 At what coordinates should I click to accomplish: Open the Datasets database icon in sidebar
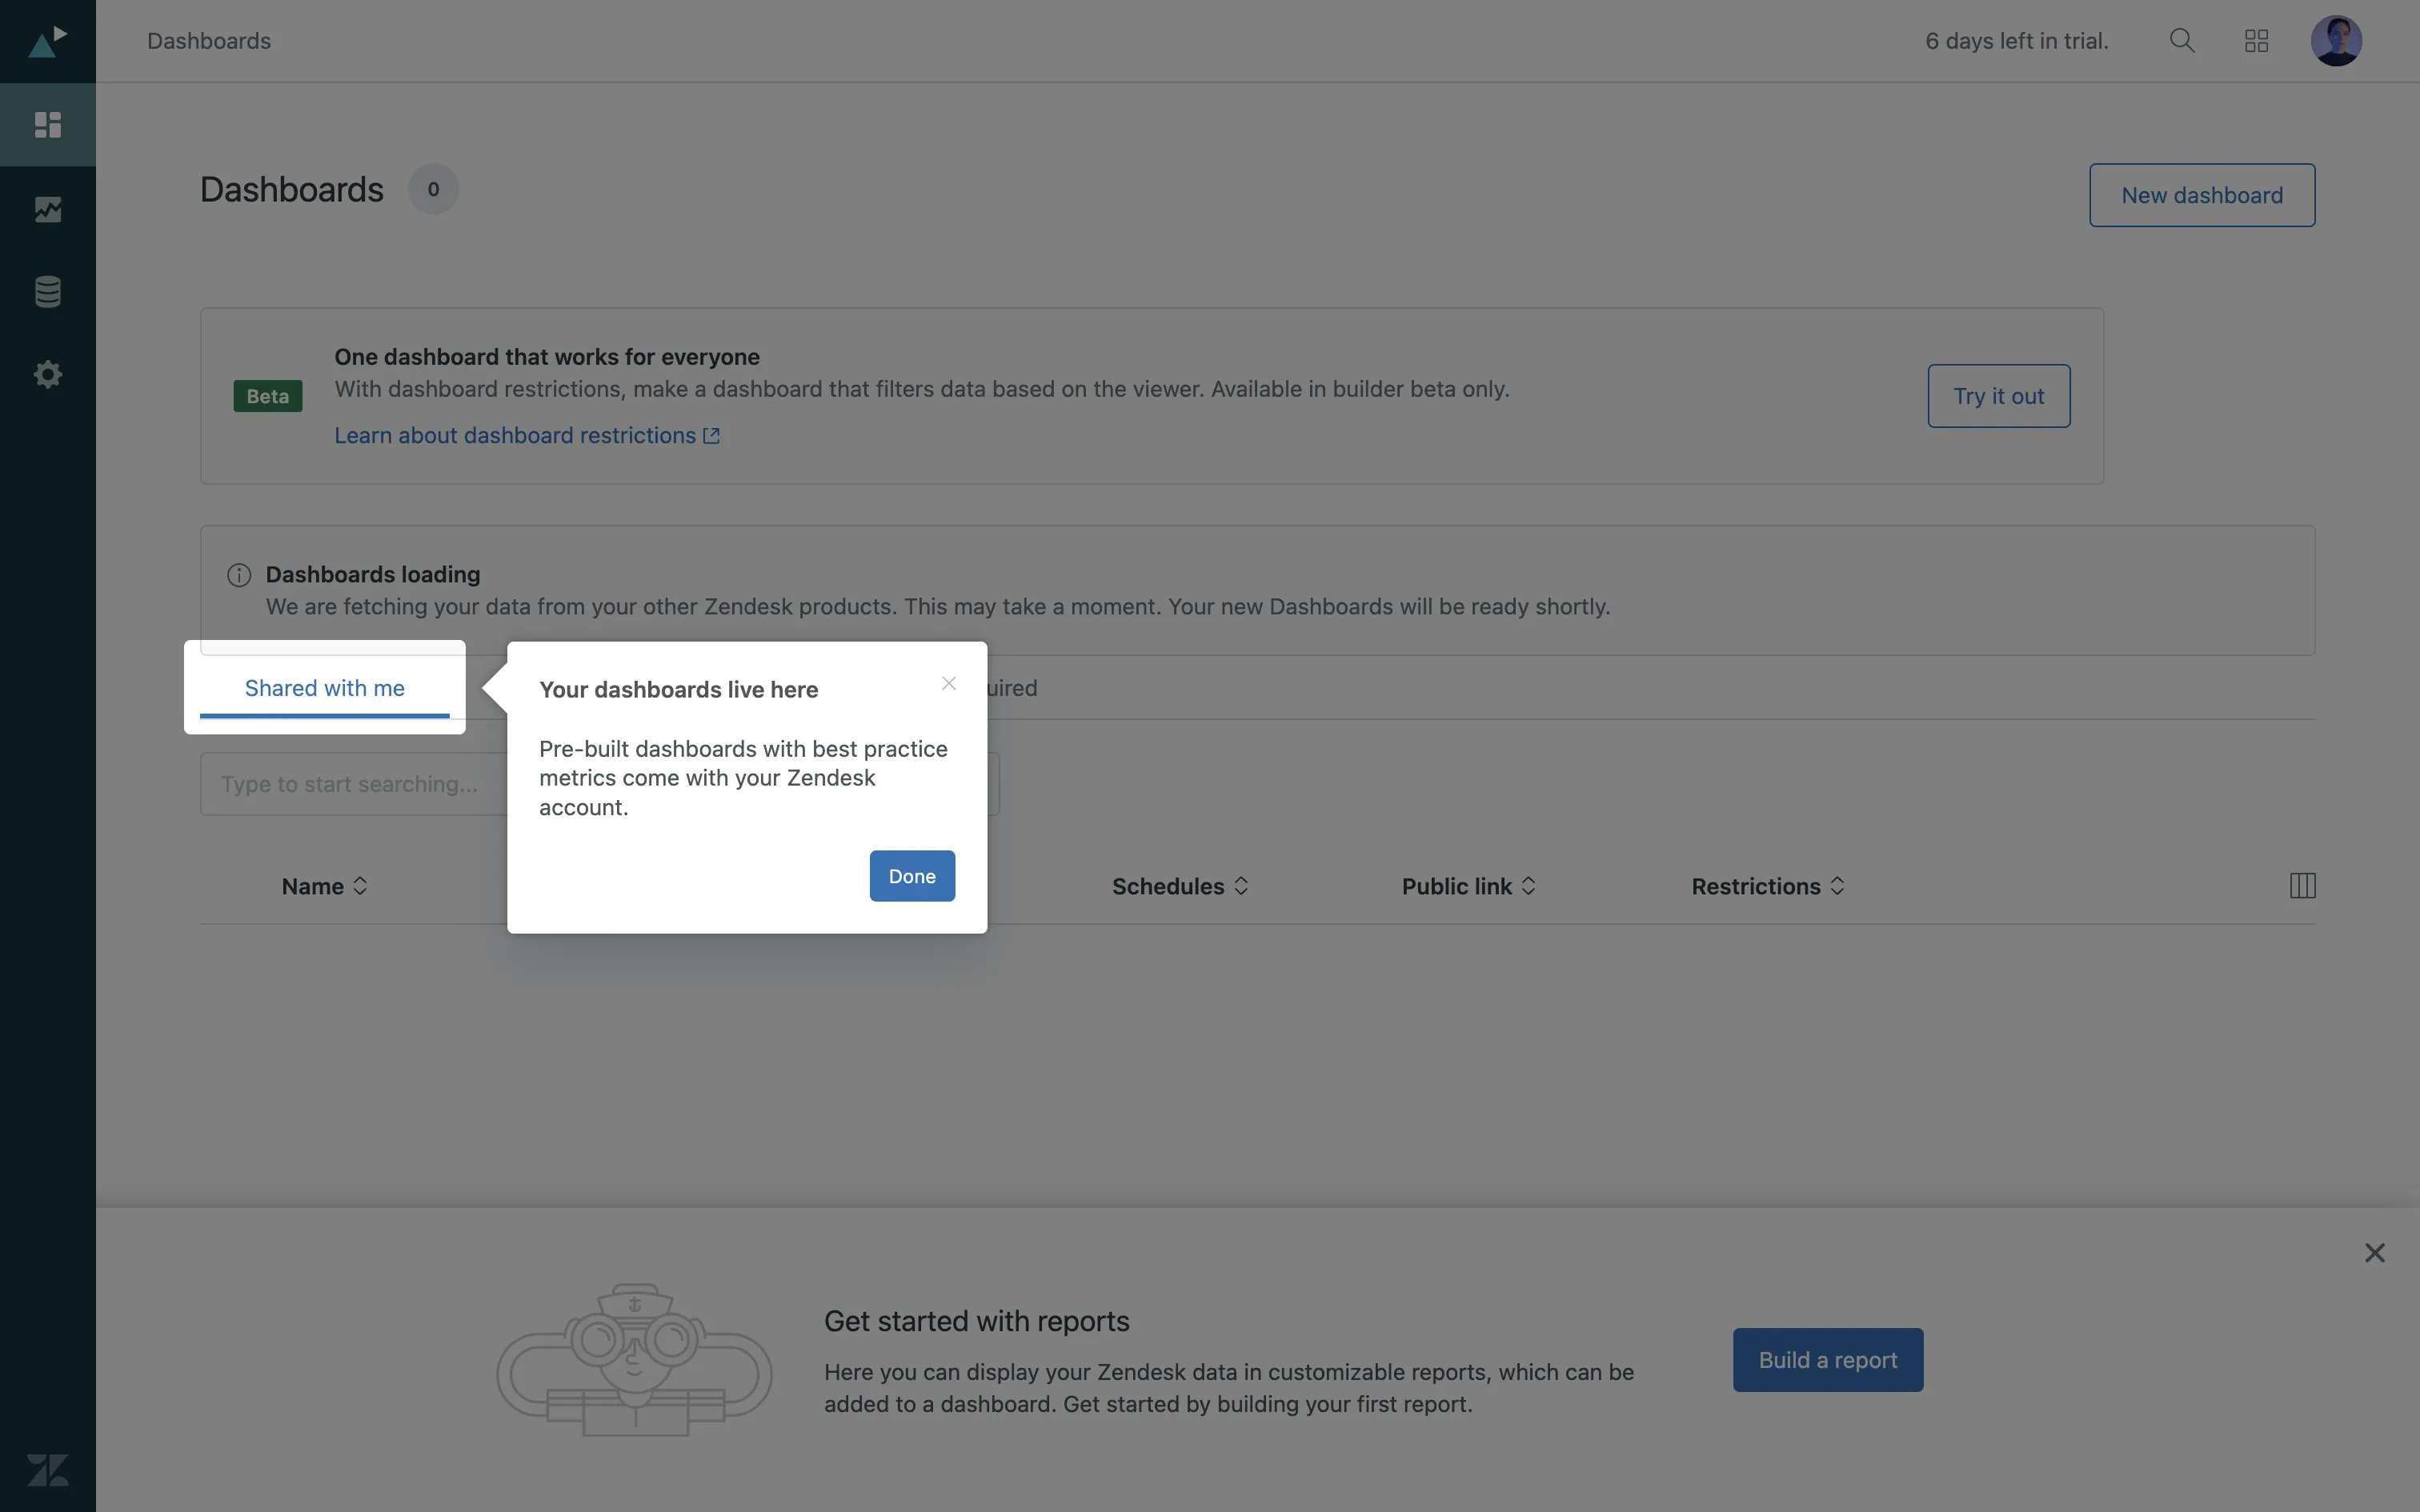pyautogui.click(x=48, y=292)
